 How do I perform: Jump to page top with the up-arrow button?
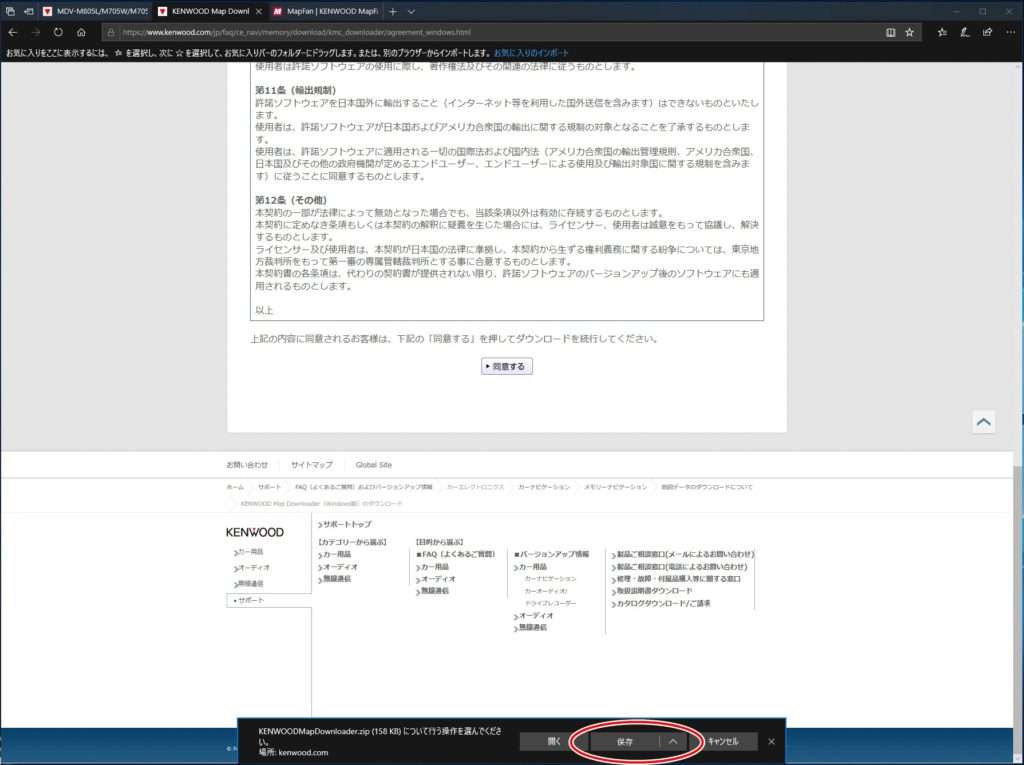(984, 422)
